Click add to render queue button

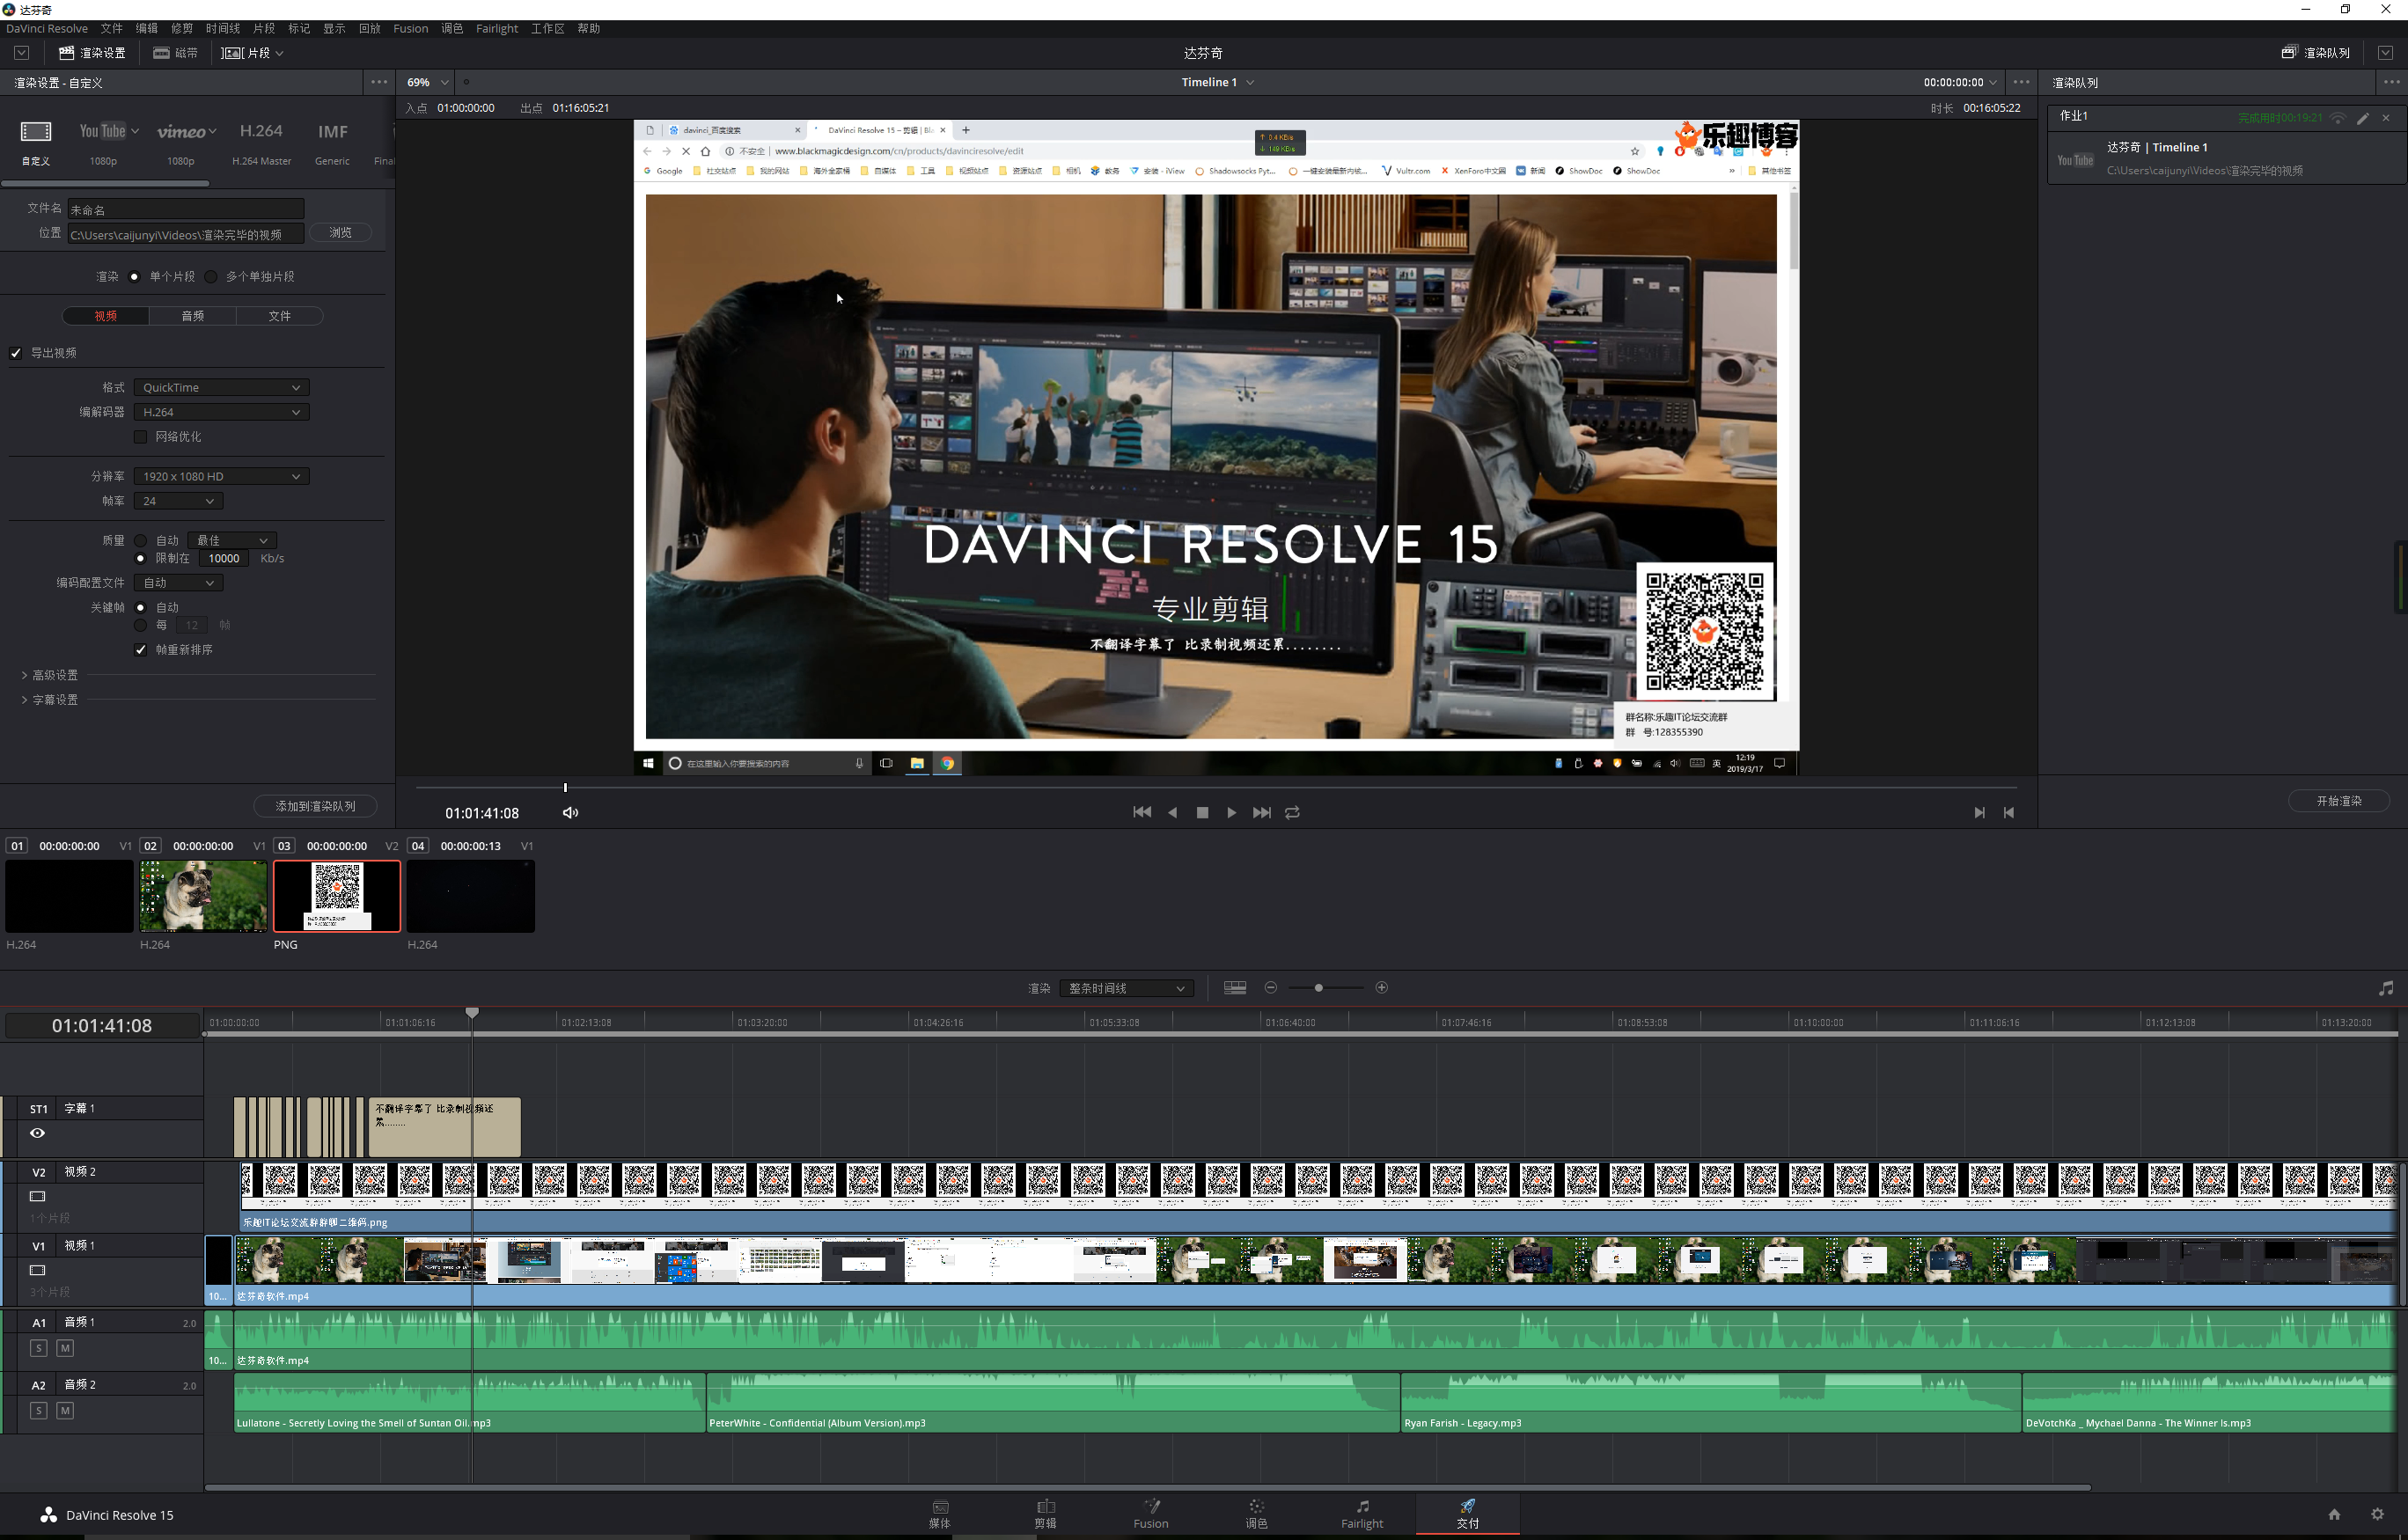(x=315, y=806)
